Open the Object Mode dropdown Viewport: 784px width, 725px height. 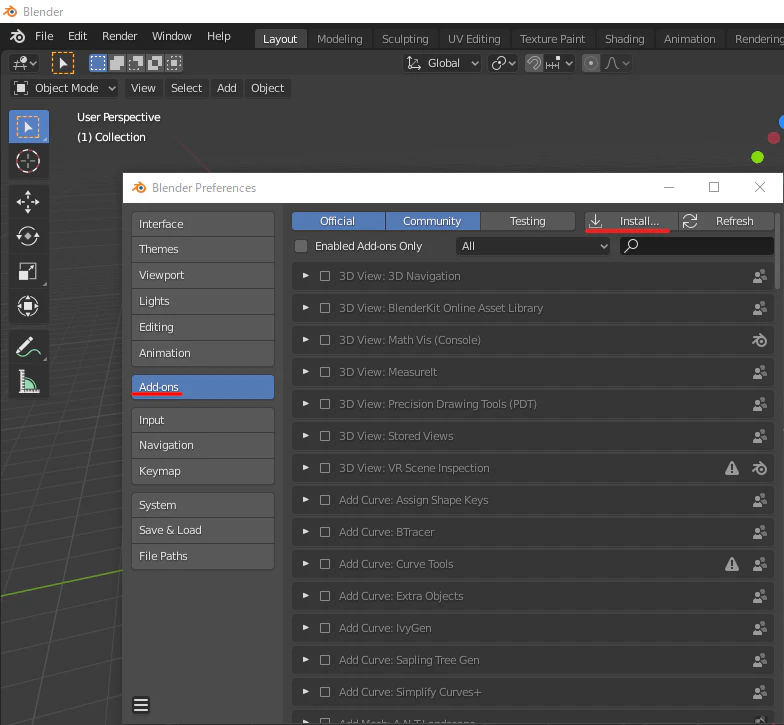click(x=64, y=88)
